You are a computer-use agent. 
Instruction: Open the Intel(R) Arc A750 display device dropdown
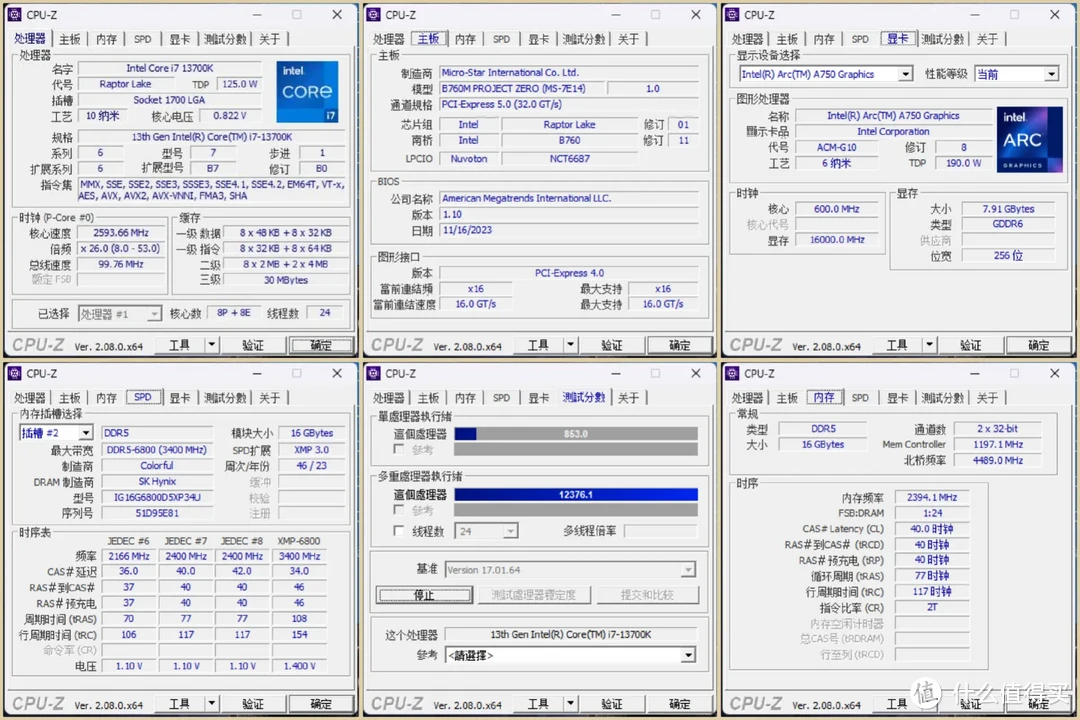[826, 74]
